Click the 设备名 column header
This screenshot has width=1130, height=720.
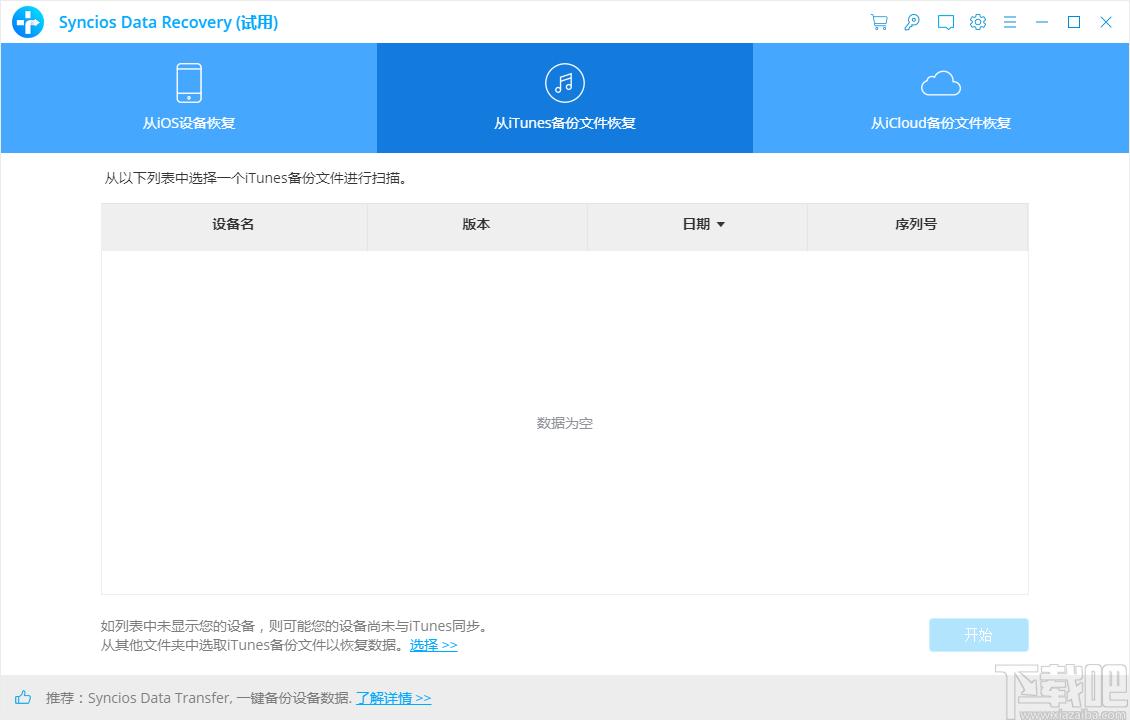click(x=233, y=225)
